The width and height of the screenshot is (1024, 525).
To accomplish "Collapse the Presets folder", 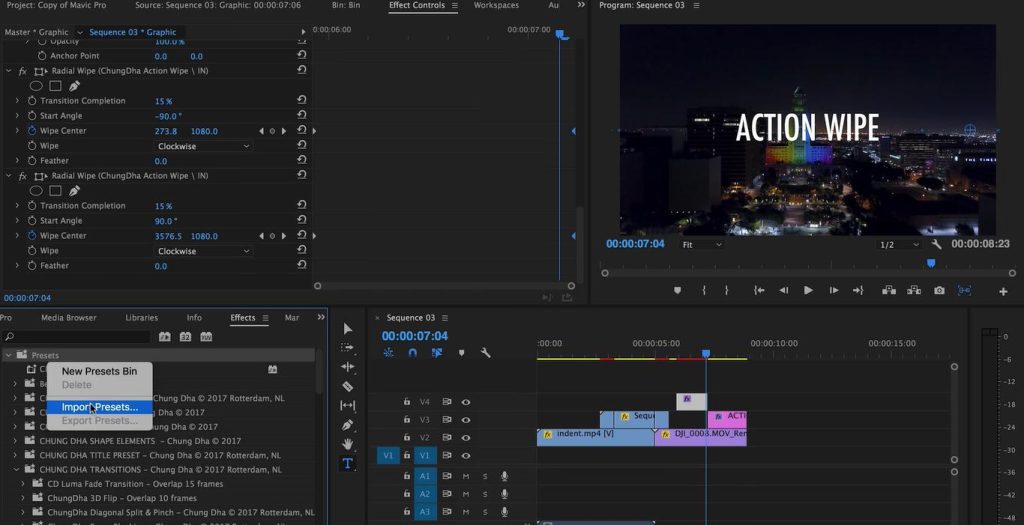I will point(8,355).
